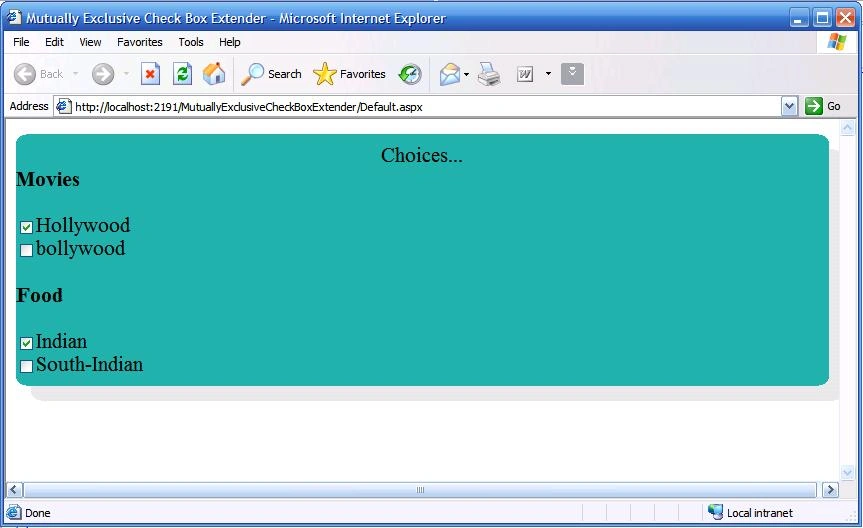
Task: Close the Internet Explorer window
Action: (x=845, y=18)
